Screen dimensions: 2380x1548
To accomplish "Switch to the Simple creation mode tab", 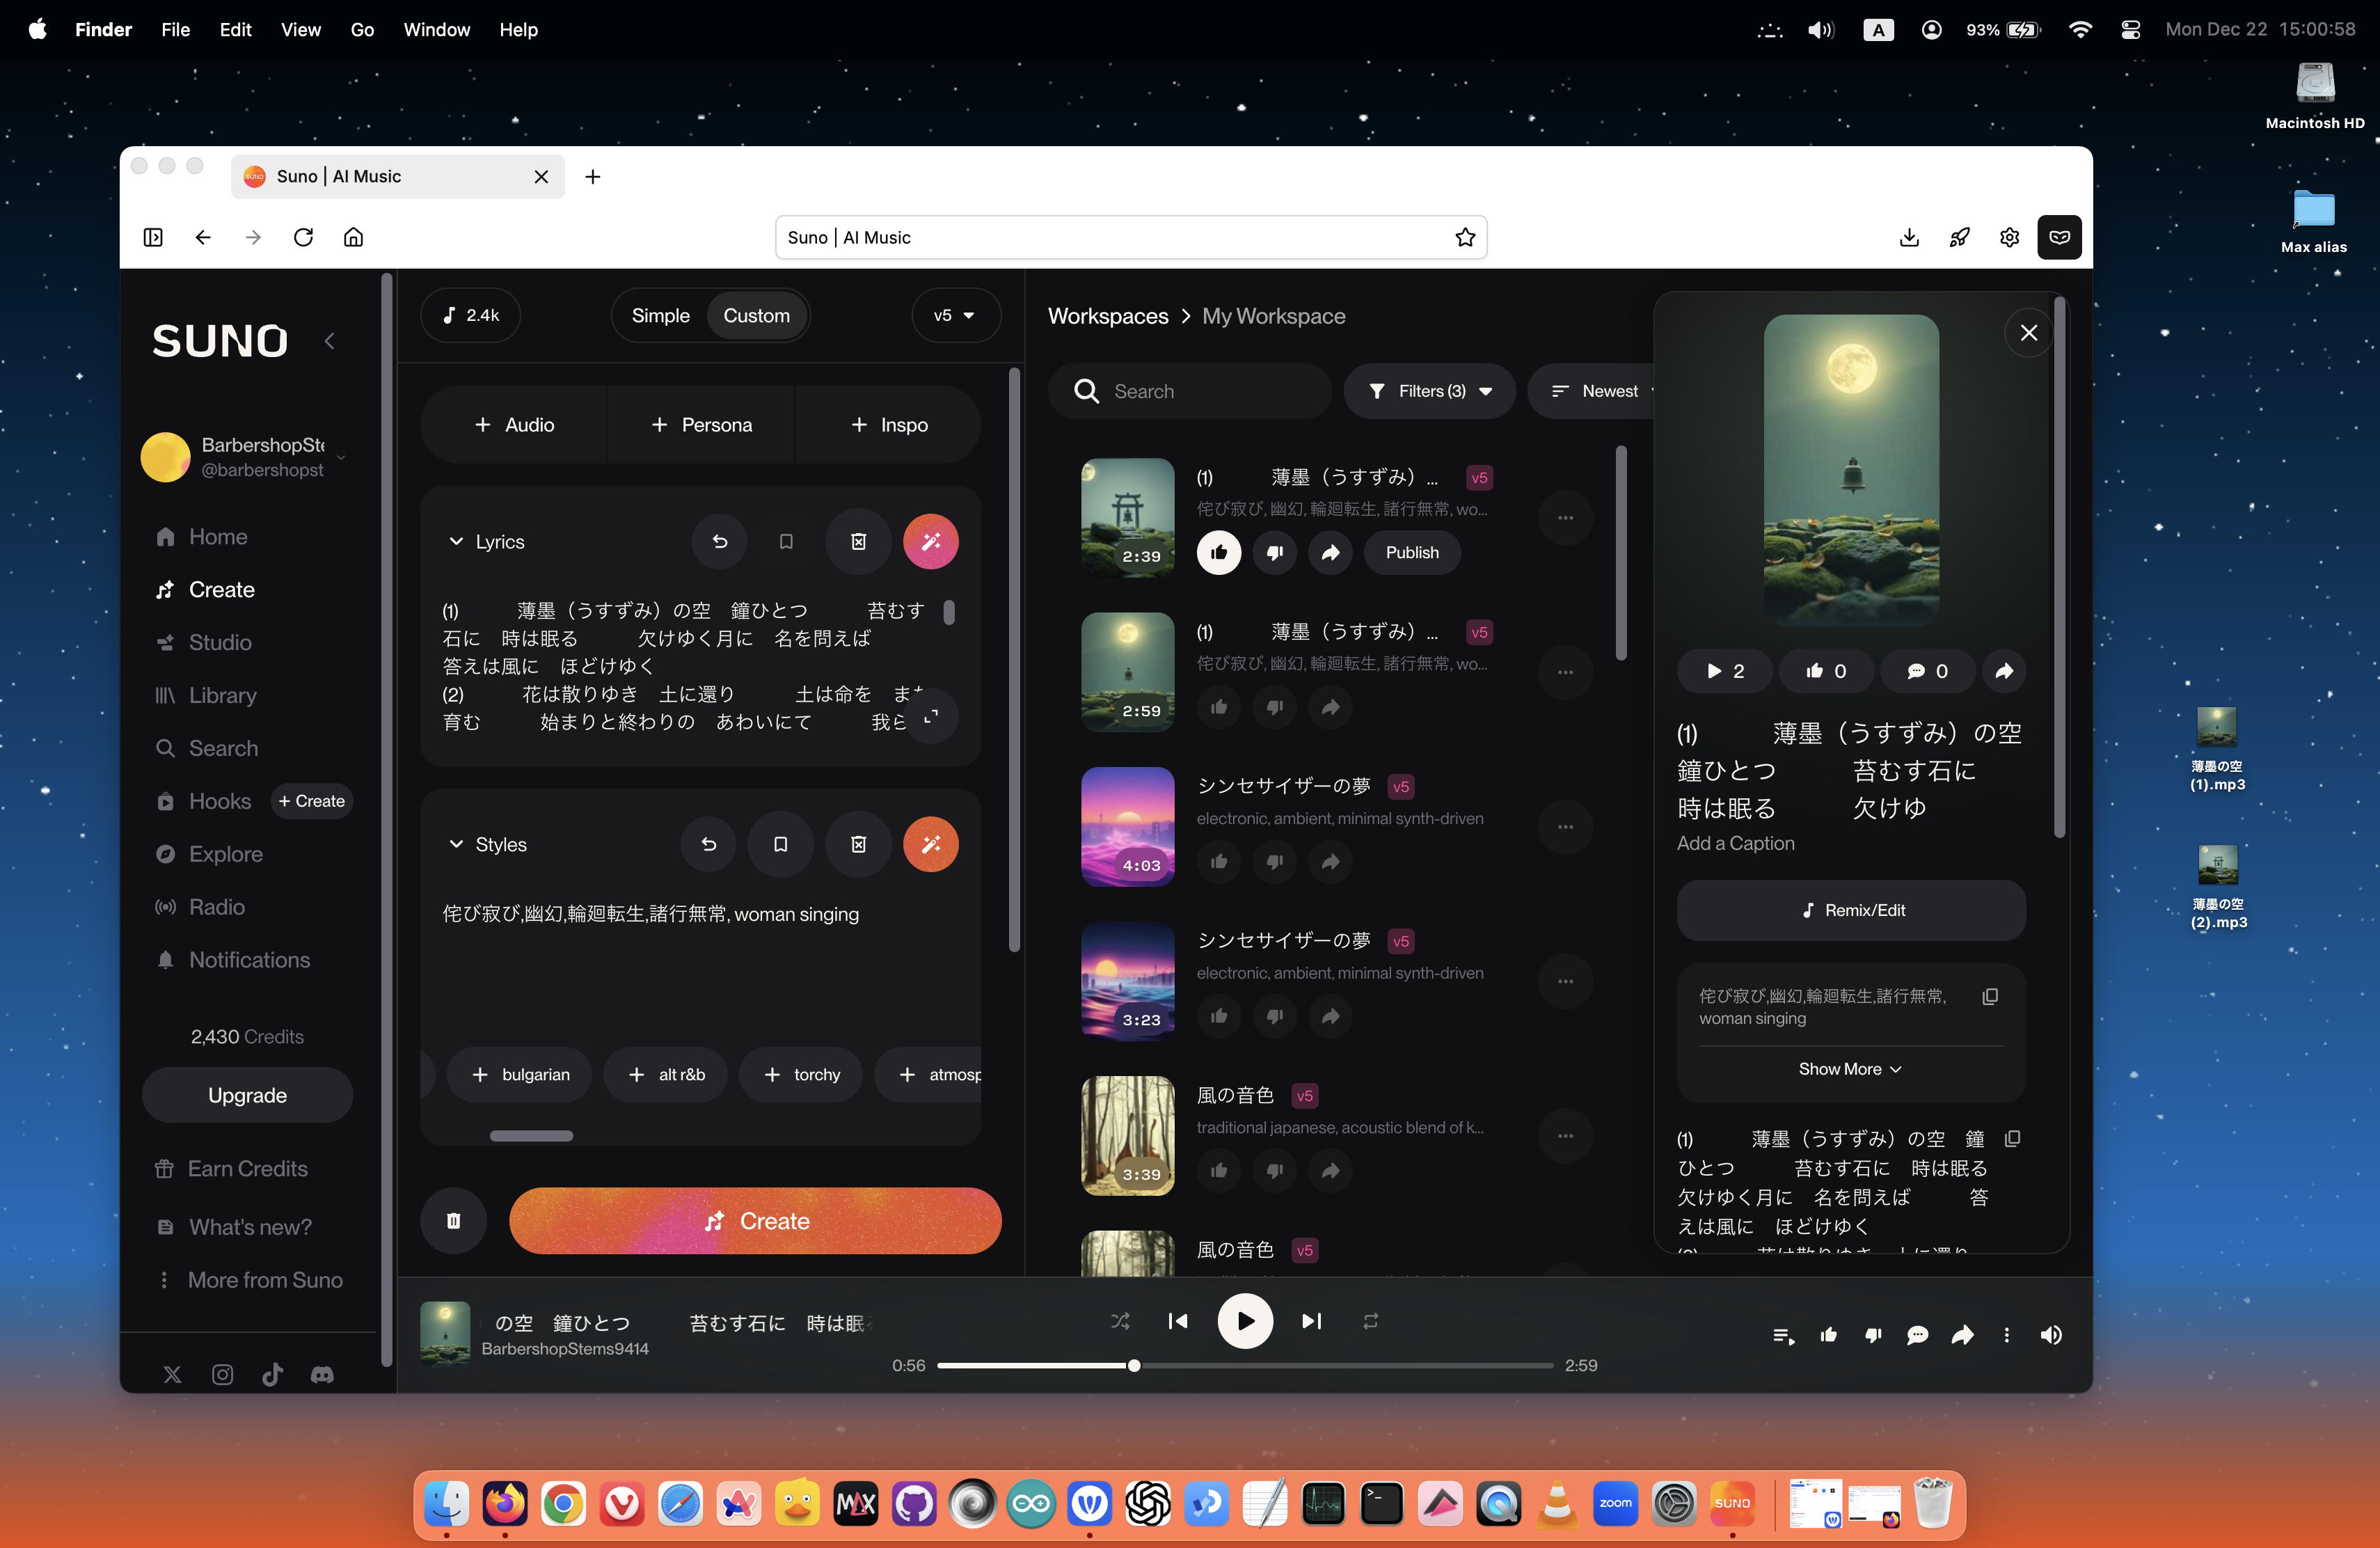I will [x=660, y=315].
